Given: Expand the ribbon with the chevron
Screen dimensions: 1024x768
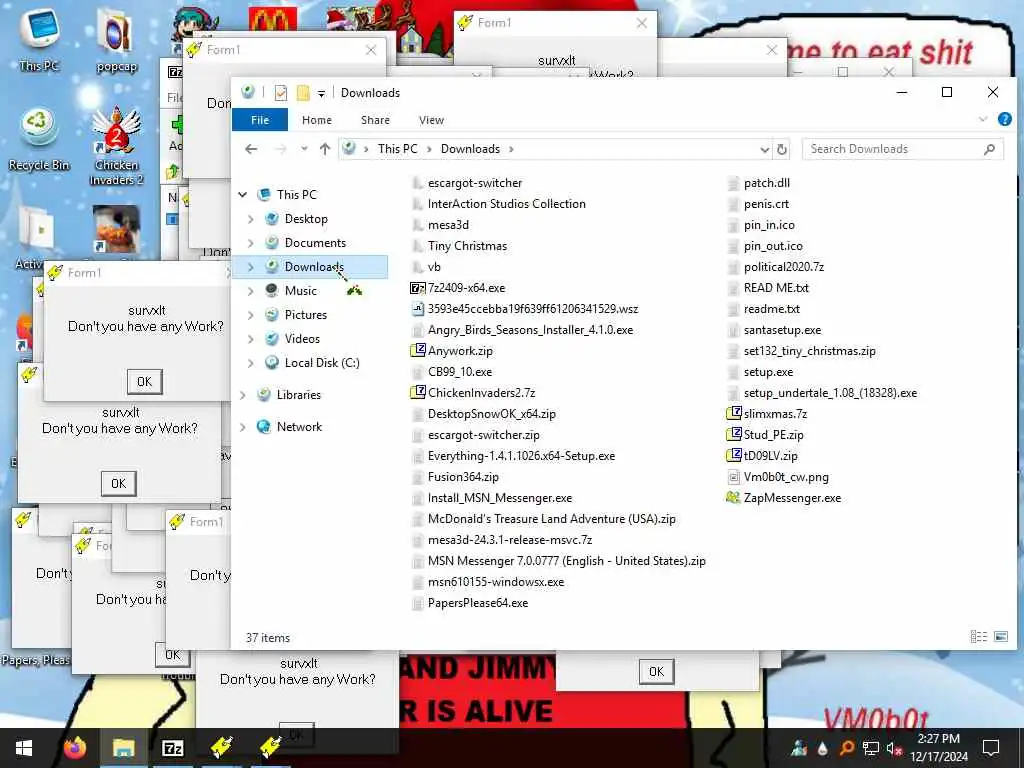Looking at the screenshot, I should (x=983, y=120).
